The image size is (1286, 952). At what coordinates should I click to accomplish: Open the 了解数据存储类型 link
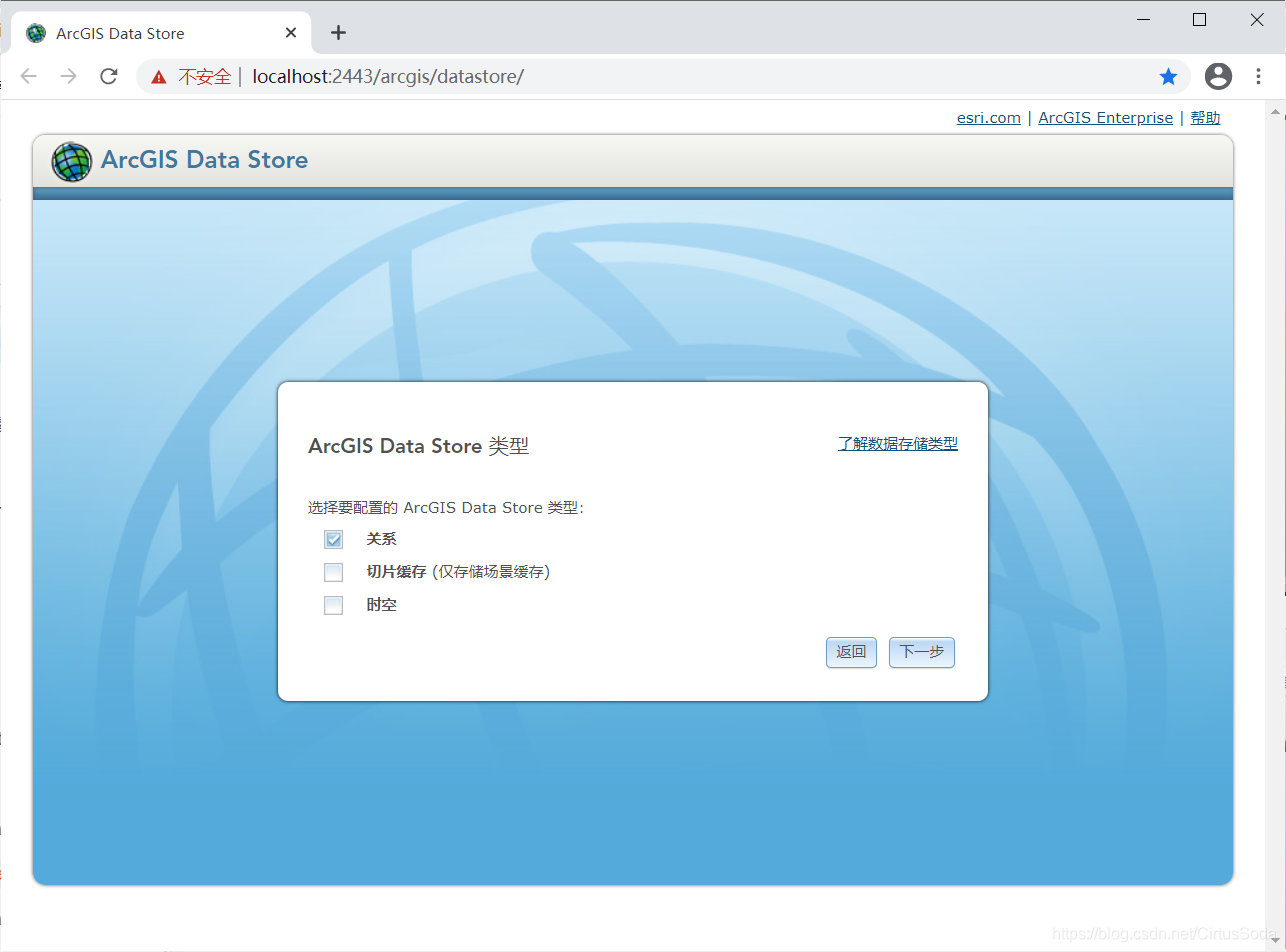898,444
